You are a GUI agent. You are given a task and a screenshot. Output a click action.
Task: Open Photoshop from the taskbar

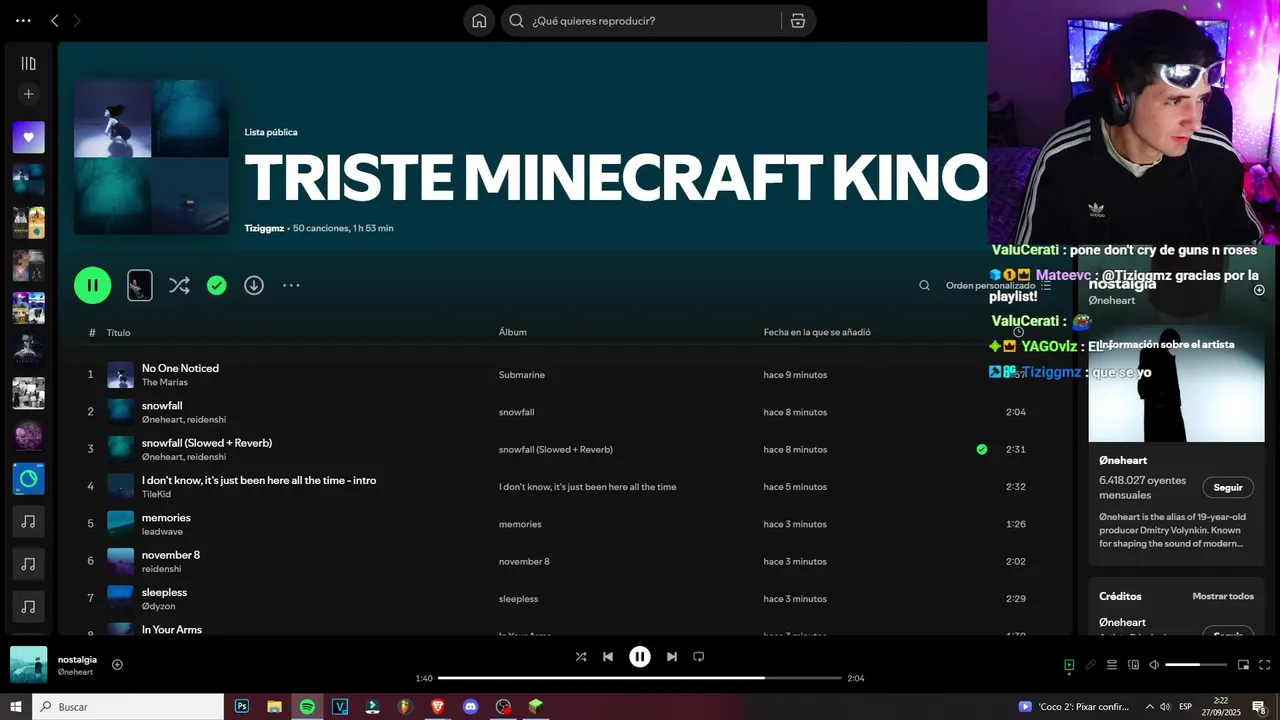coord(242,706)
